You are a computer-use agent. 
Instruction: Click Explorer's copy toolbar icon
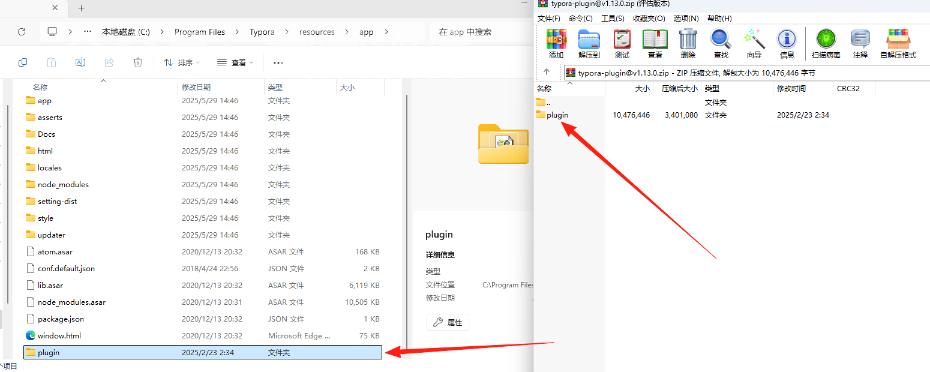[x=22, y=62]
